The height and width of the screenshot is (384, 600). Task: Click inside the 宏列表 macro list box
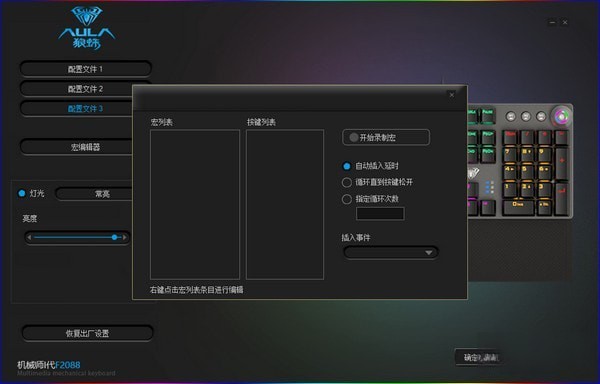coord(195,204)
